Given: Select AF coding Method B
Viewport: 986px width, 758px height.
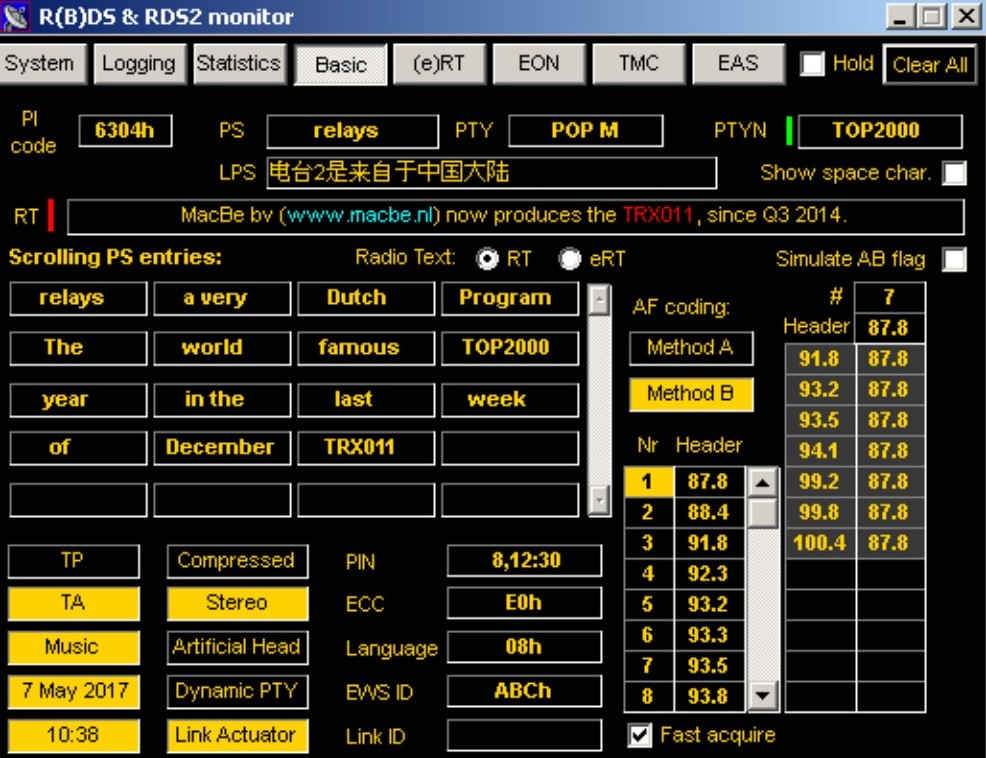Looking at the screenshot, I should point(690,394).
